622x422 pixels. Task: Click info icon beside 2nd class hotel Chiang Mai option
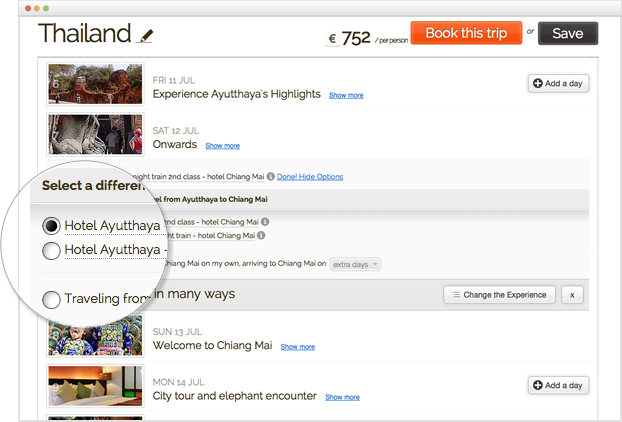265,221
